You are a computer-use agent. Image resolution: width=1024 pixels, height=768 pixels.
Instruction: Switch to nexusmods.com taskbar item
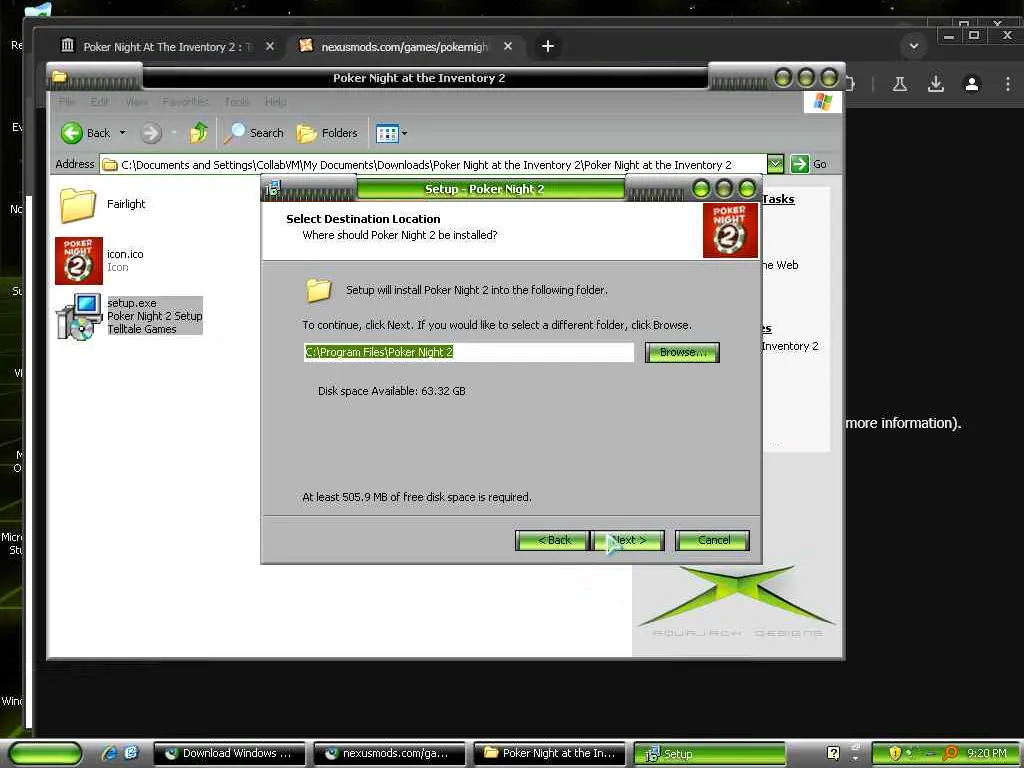(x=390, y=754)
